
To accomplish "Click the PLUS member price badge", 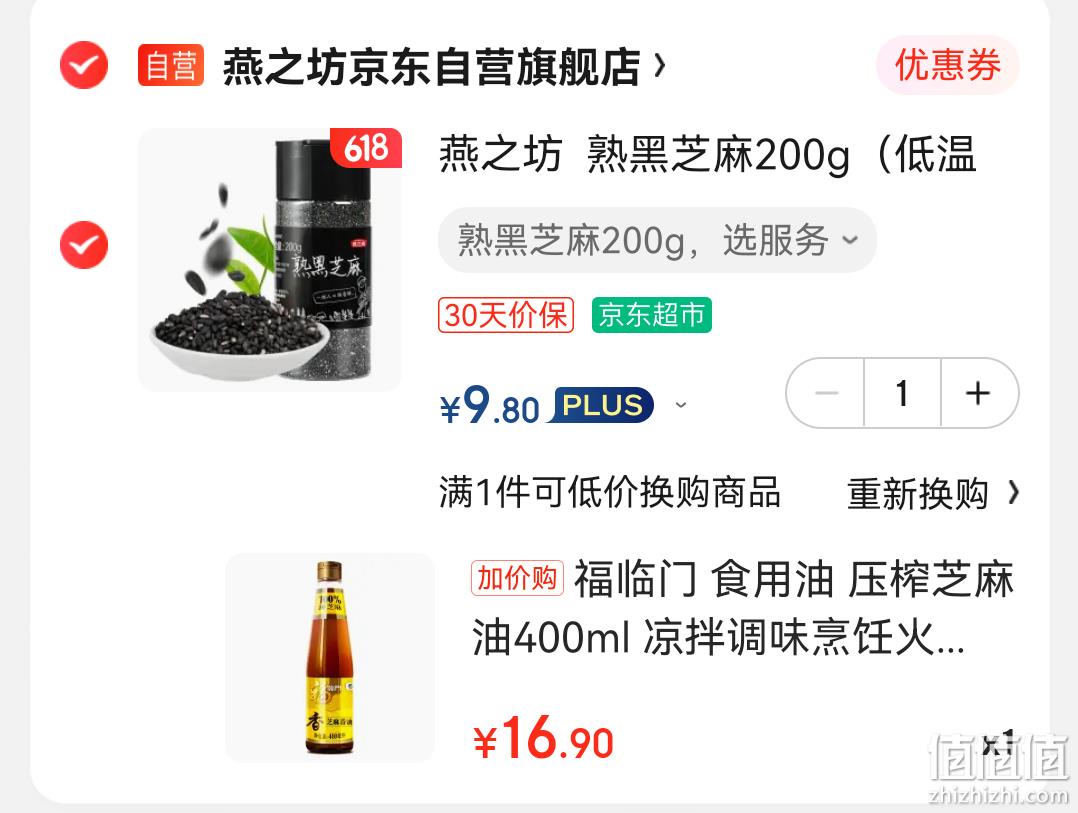I will 602,405.
